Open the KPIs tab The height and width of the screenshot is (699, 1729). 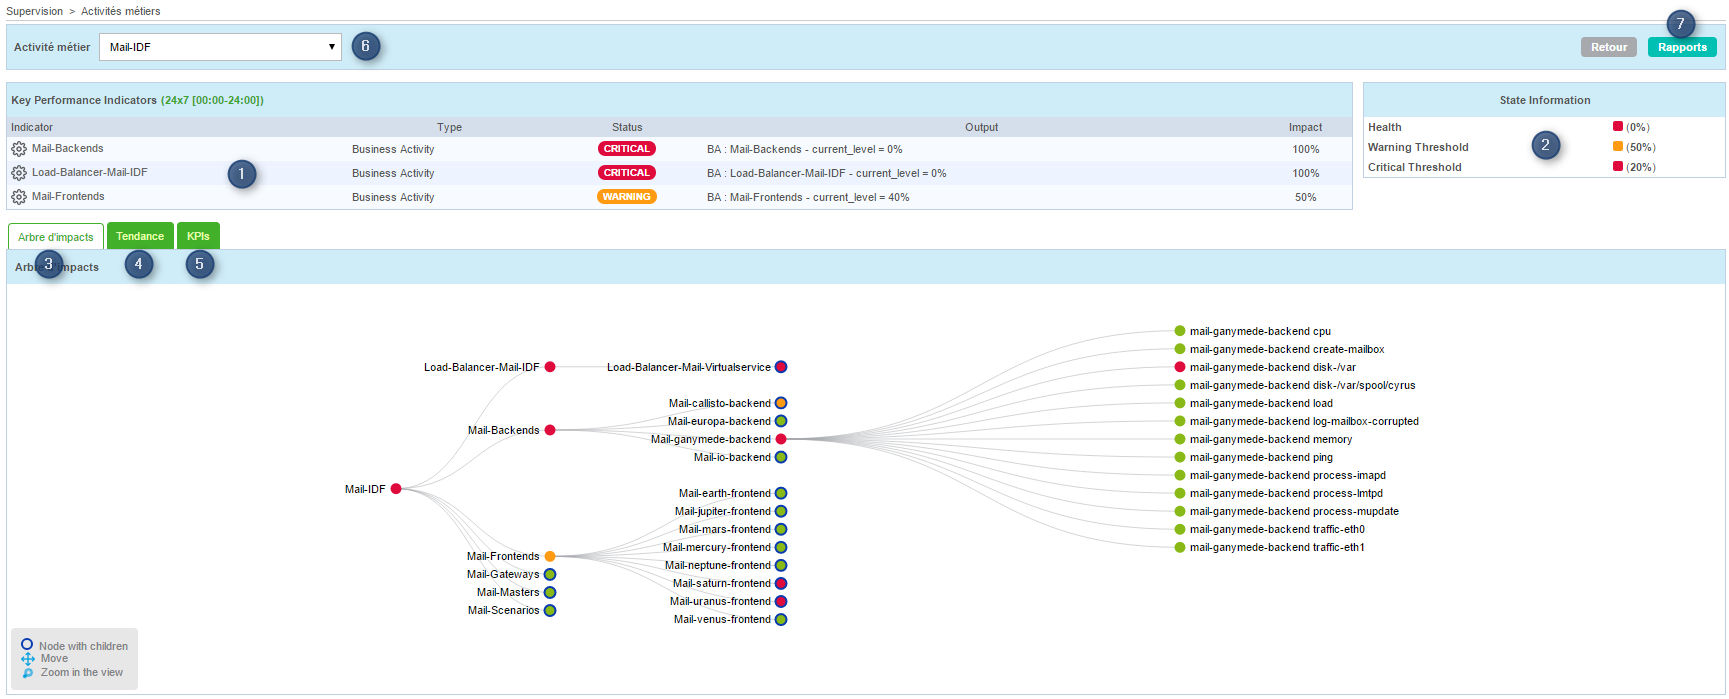[x=198, y=236]
